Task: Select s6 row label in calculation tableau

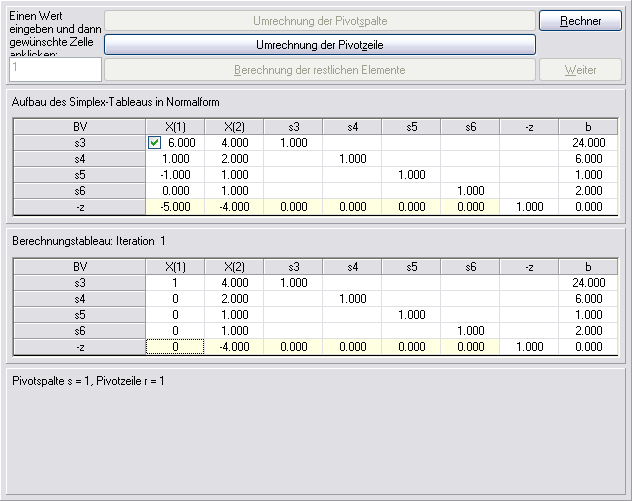Action: click(x=80, y=330)
